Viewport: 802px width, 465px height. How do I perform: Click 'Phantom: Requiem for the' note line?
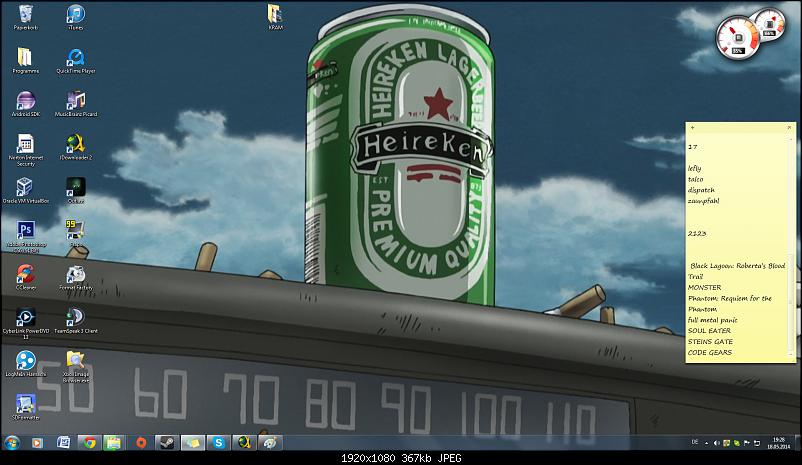[x=729, y=298]
